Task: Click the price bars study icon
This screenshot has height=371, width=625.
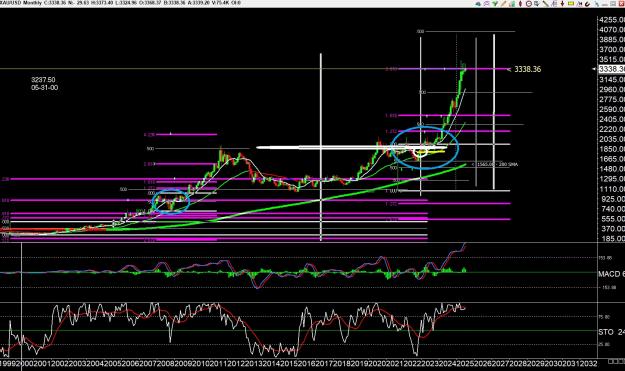Action: (554, 4)
